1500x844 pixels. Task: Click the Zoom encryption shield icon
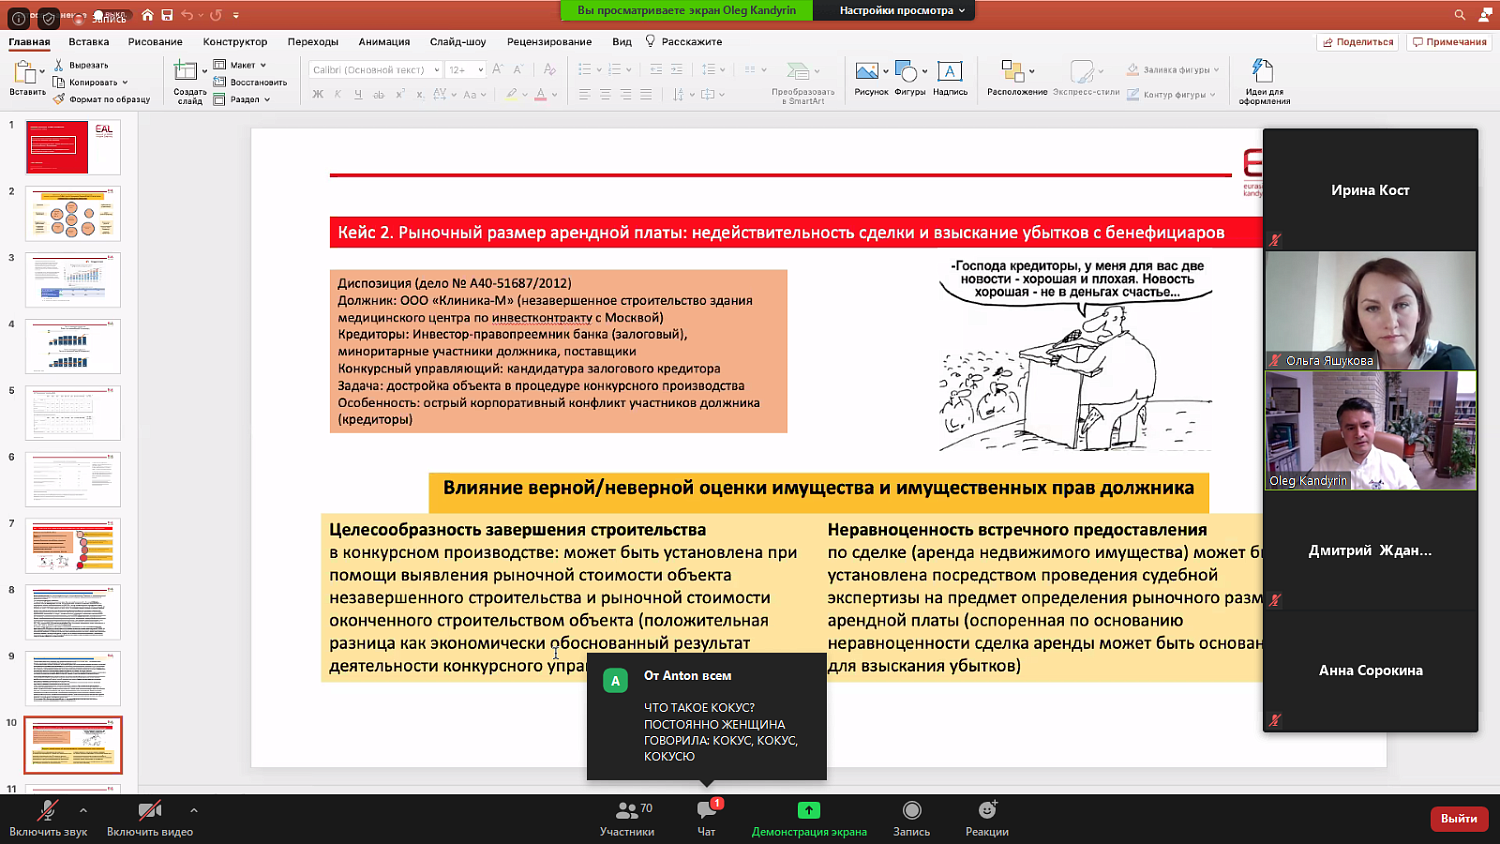48,18
